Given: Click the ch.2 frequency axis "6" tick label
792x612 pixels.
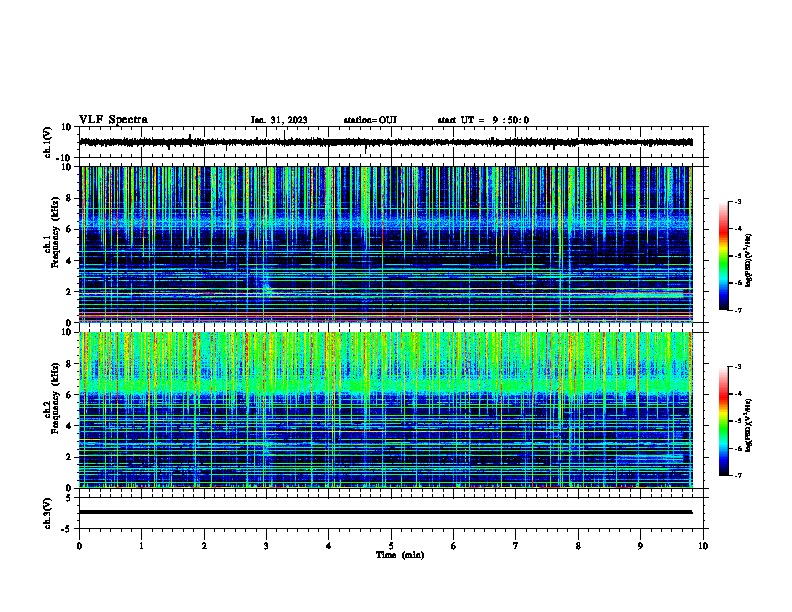Looking at the screenshot, I should (70, 395).
